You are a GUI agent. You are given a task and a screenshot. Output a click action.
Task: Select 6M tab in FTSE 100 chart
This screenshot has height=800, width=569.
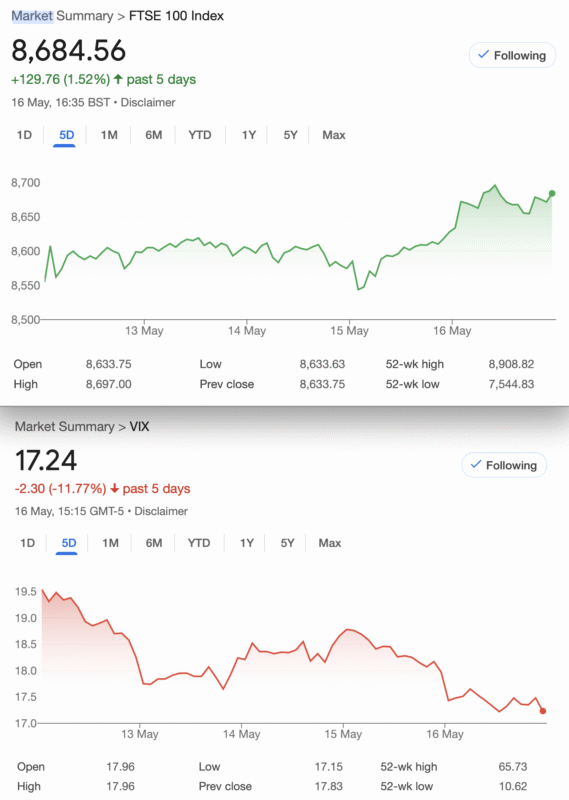click(154, 135)
